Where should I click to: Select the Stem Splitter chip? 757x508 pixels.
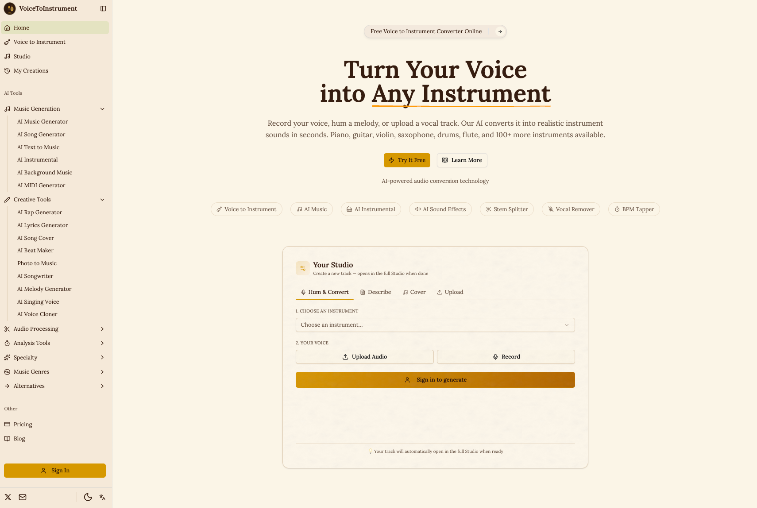coord(506,209)
